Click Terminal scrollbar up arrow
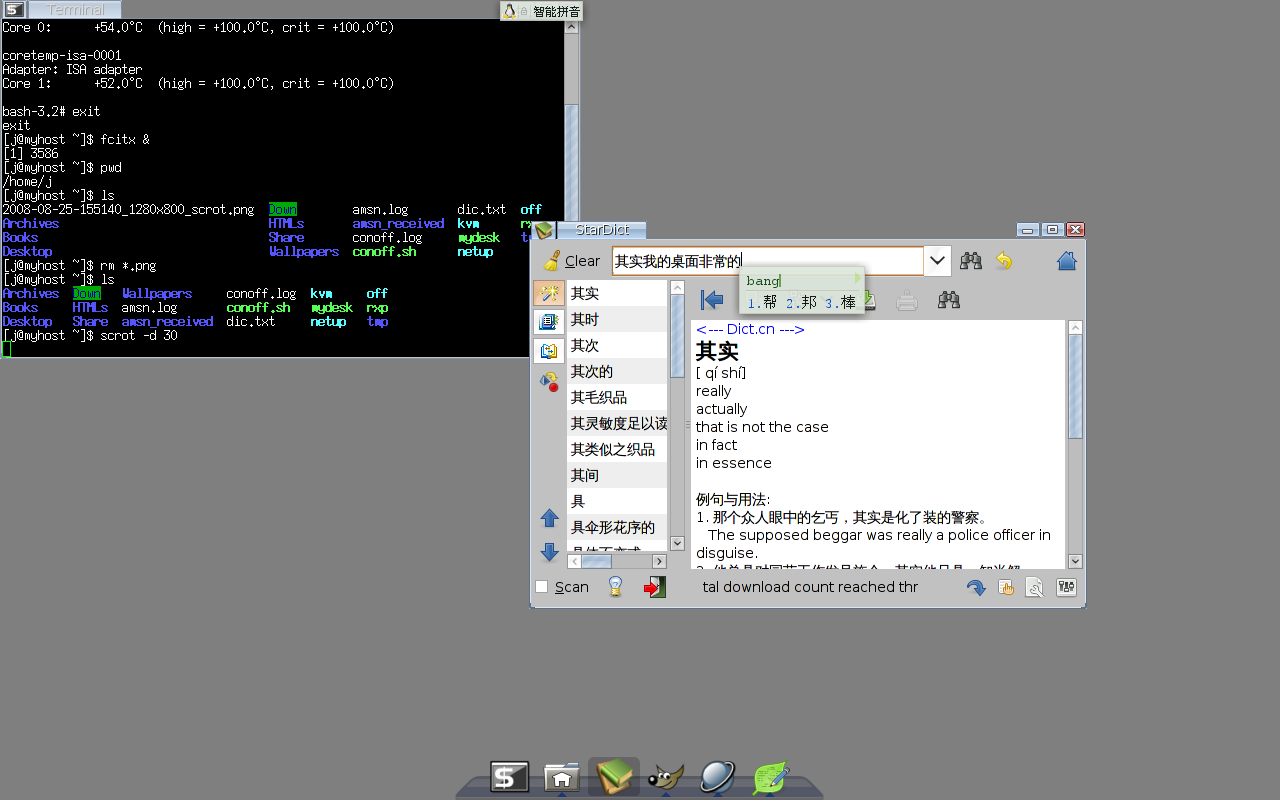 click(572, 27)
